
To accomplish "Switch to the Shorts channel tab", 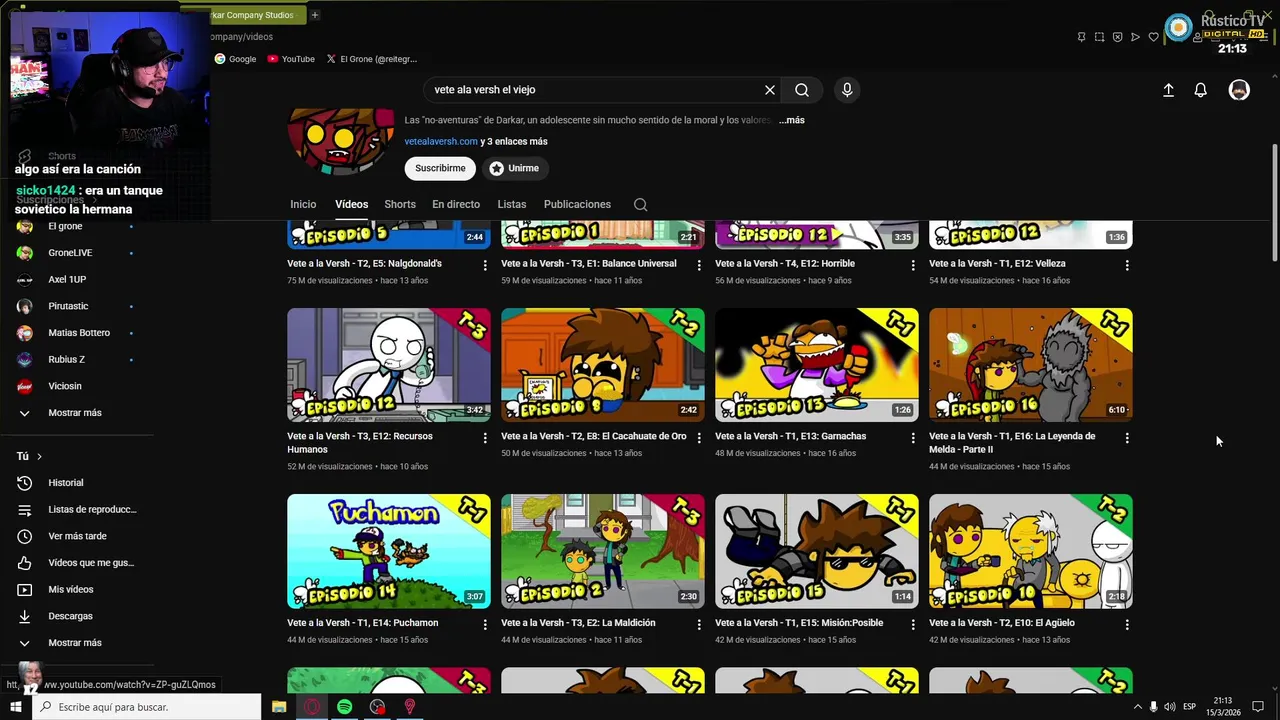I will [x=400, y=204].
